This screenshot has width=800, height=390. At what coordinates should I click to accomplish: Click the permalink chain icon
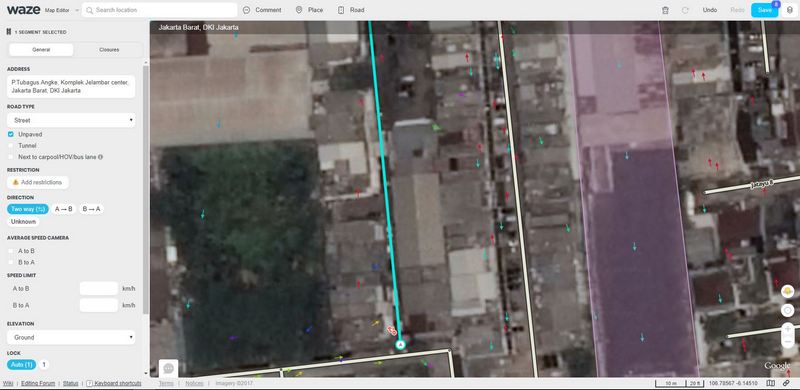(786, 383)
